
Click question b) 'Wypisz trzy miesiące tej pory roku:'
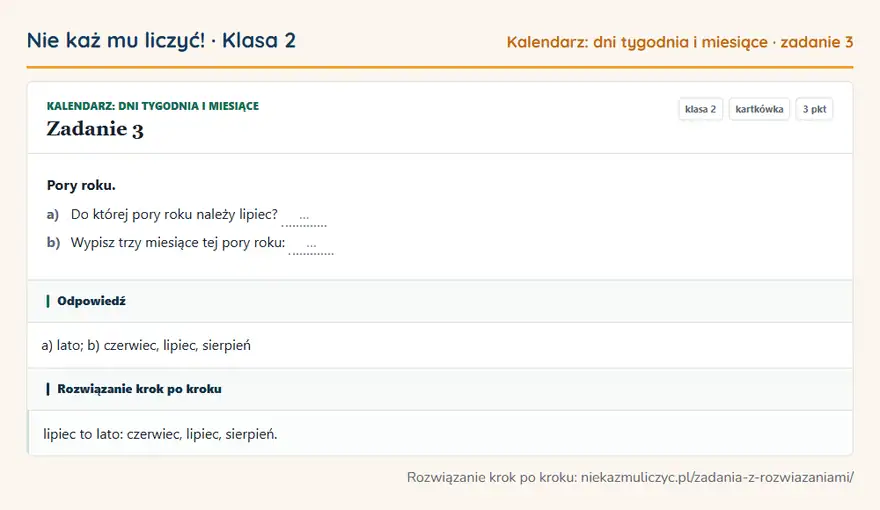coord(178,243)
